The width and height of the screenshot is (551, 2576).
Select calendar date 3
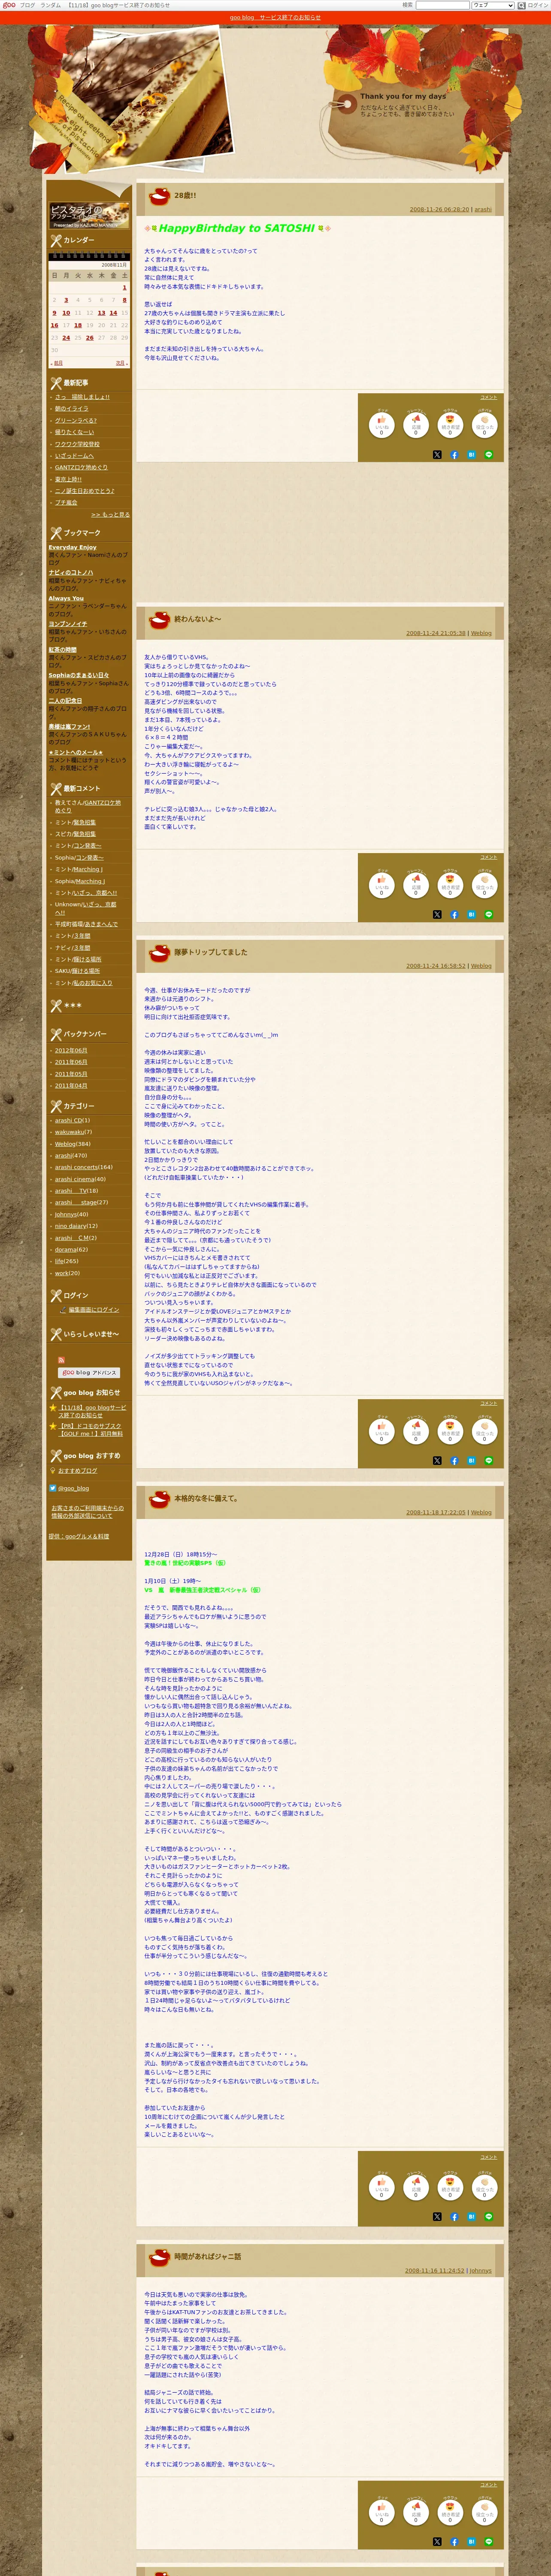tap(66, 300)
